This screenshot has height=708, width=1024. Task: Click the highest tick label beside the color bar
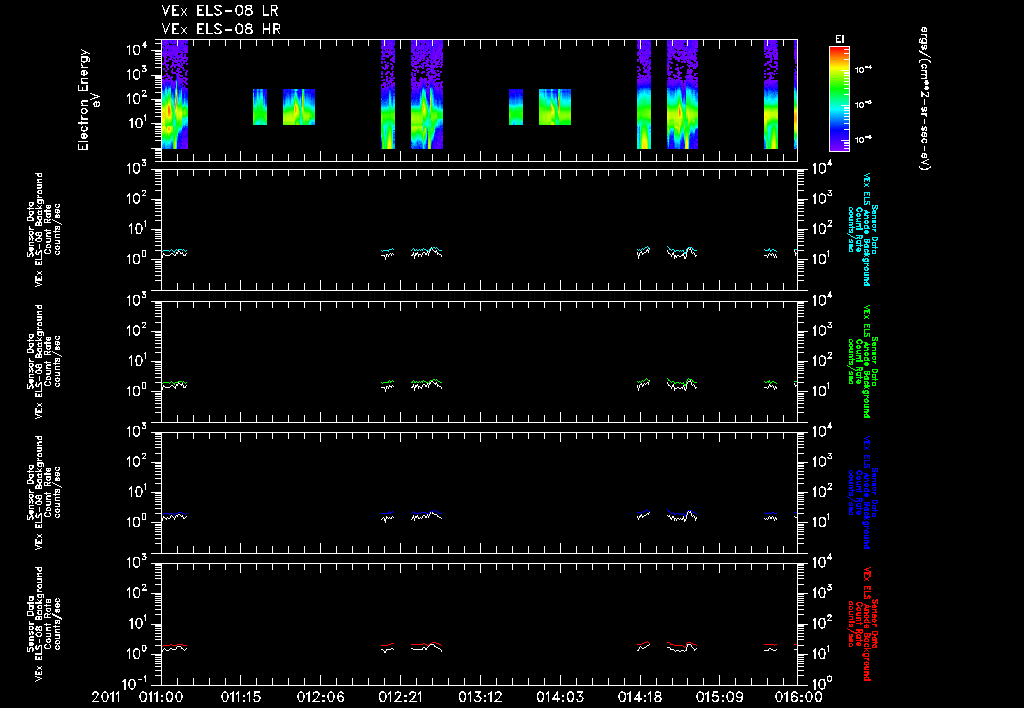coord(863,69)
